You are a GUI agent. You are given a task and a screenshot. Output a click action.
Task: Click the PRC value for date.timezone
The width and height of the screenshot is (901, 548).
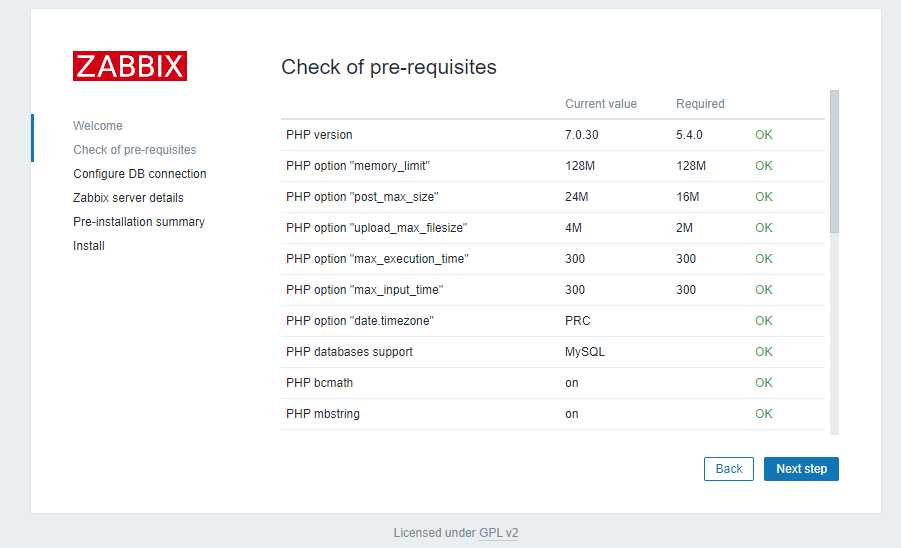pyautogui.click(x=577, y=321)
